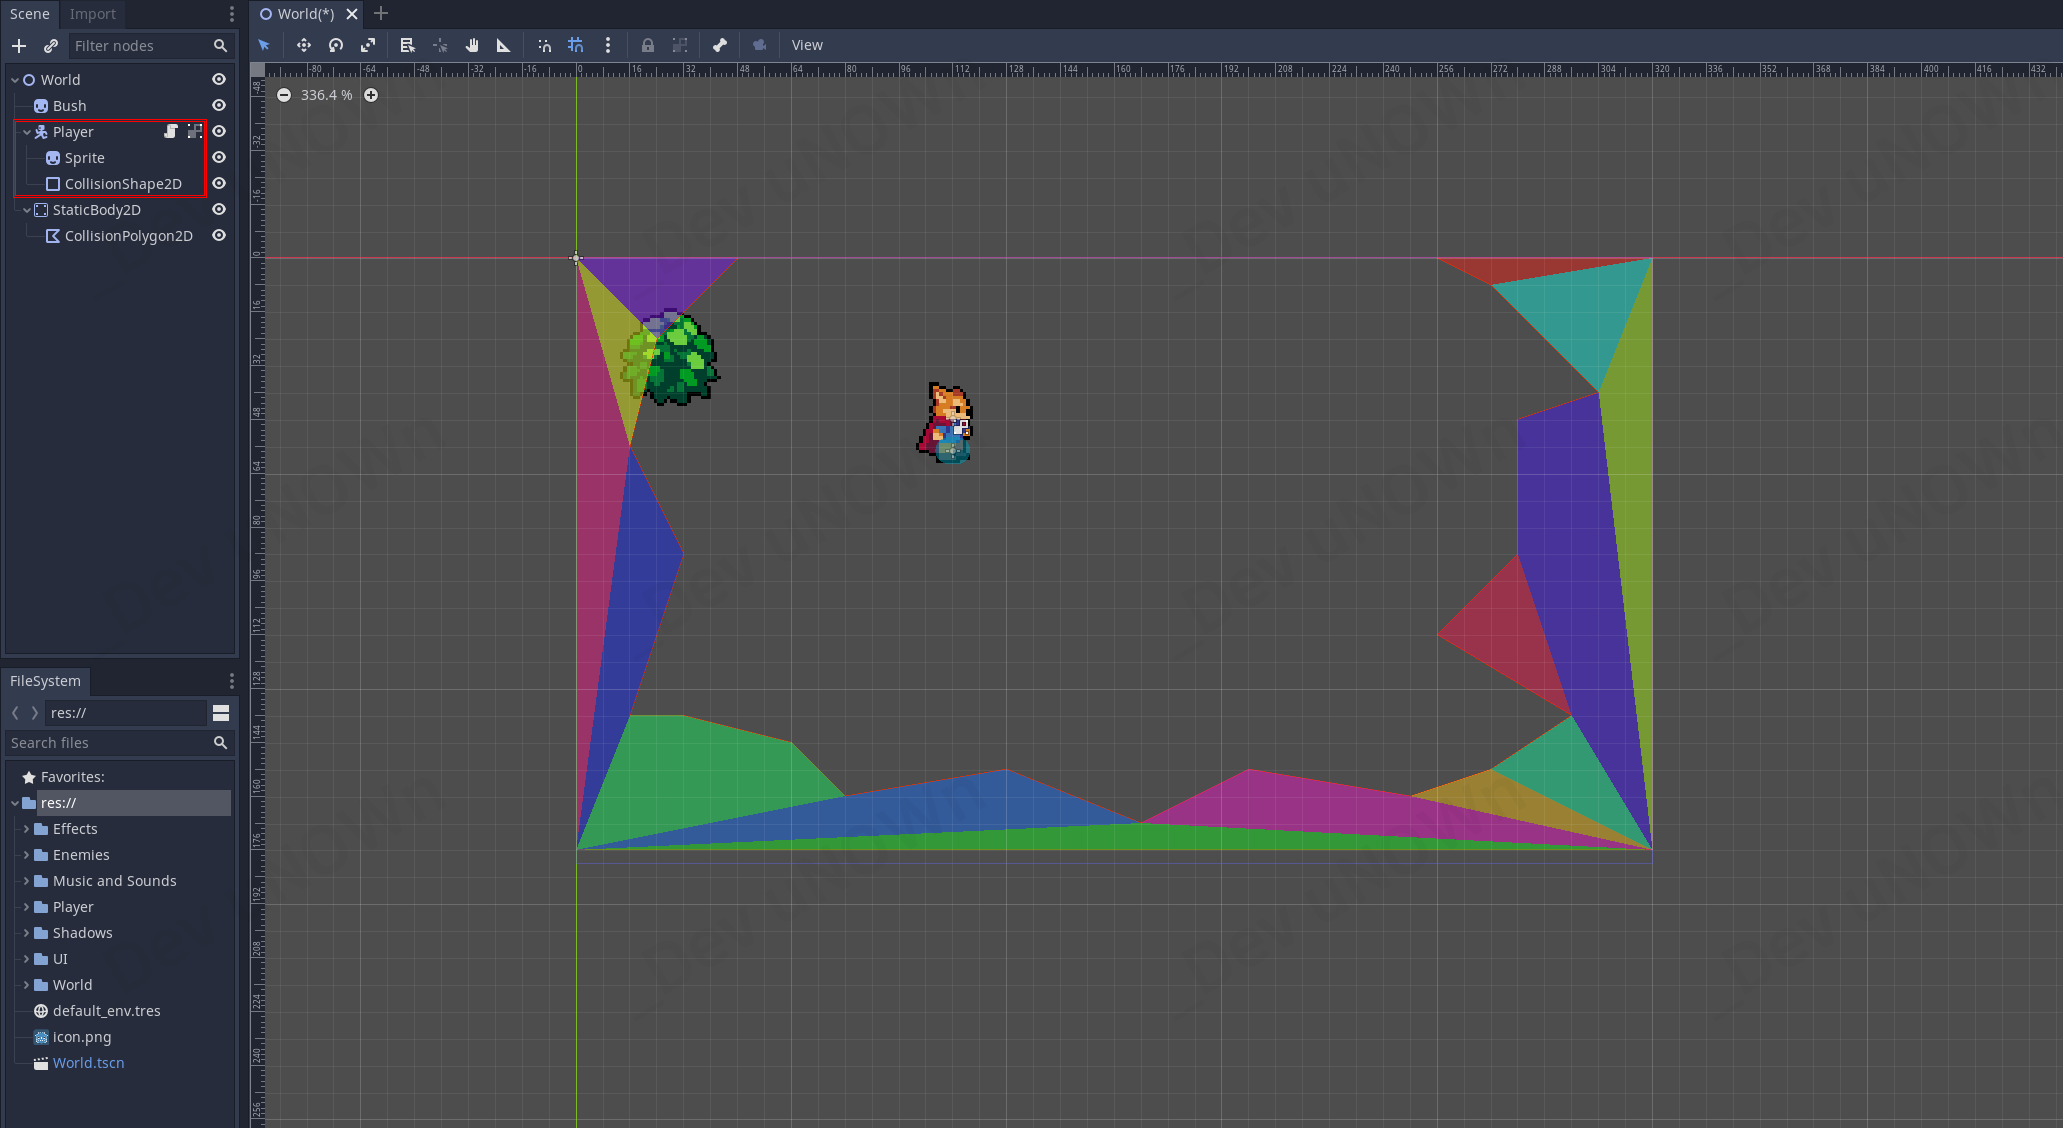
Task: Click the add new node plus icon
Action: pos(19,46)
